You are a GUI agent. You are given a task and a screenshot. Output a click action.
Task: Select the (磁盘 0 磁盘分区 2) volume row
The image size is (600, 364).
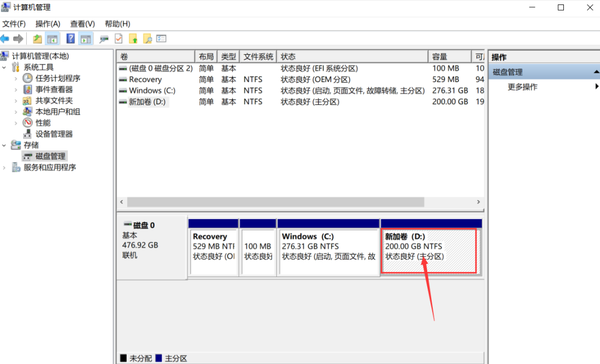301,68
